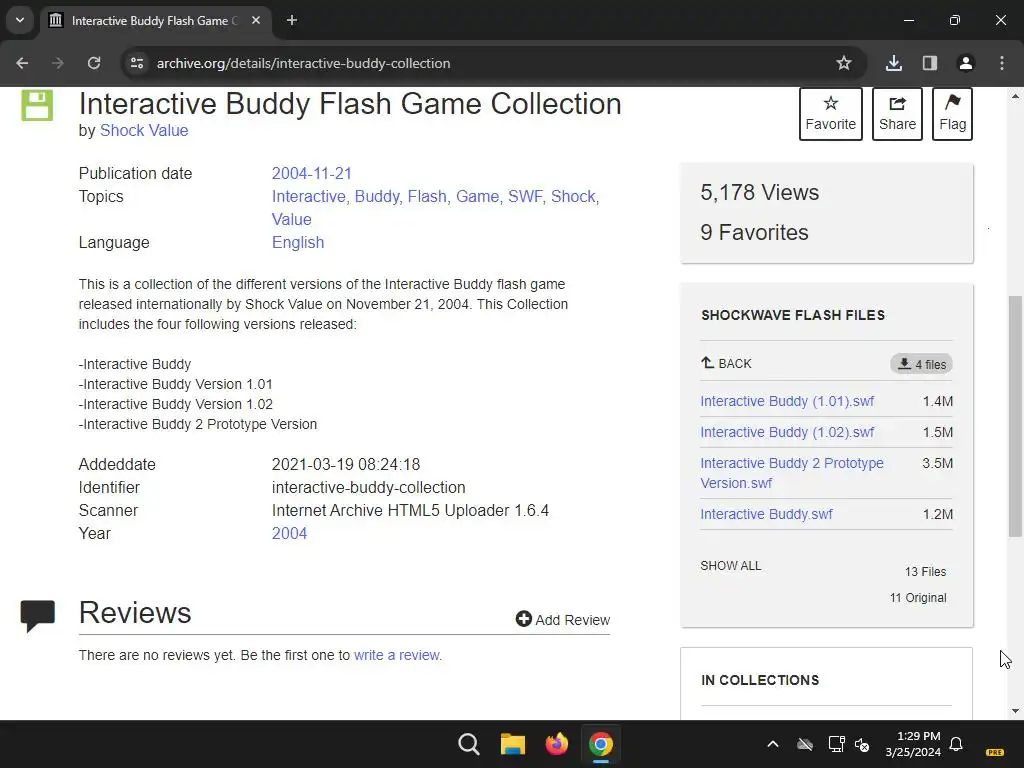Image resolution: width=1024 pixels, height=768 pixels.
Task: Open the Interactive topic link
Action: coord(309,197)
